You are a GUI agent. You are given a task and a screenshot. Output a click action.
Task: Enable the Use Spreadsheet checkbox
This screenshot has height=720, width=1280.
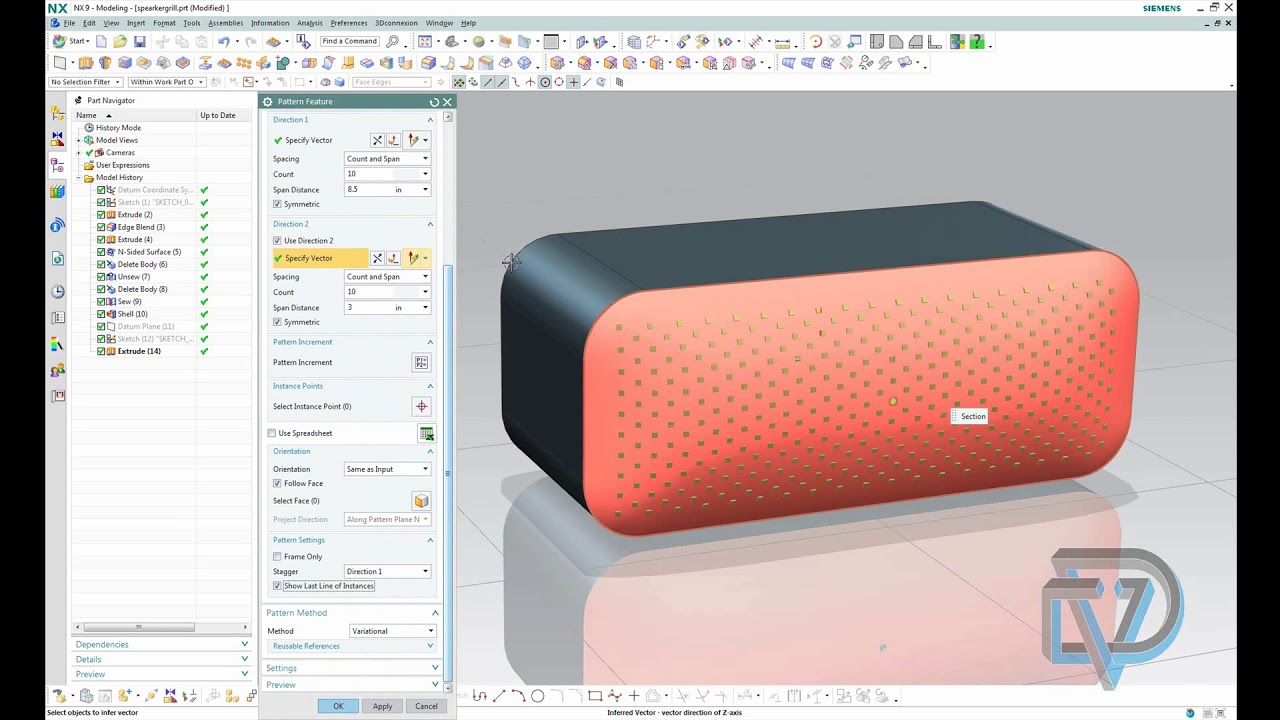272,433
